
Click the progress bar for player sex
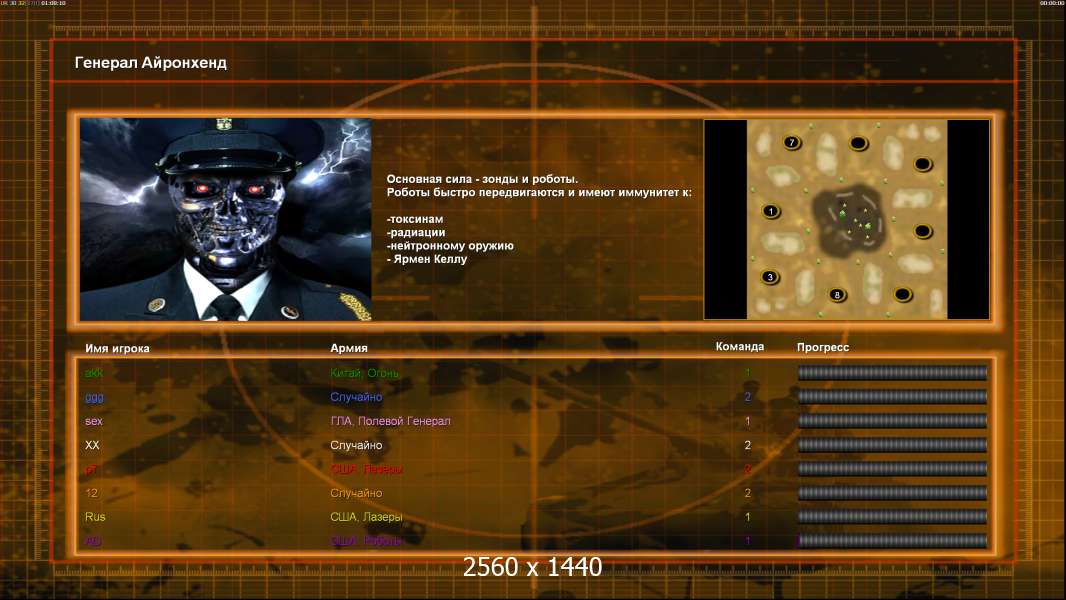point(892,421)
